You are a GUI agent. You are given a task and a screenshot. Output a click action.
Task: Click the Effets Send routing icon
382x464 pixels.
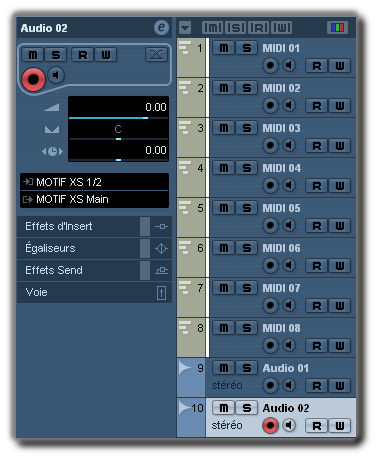point(161,270)
